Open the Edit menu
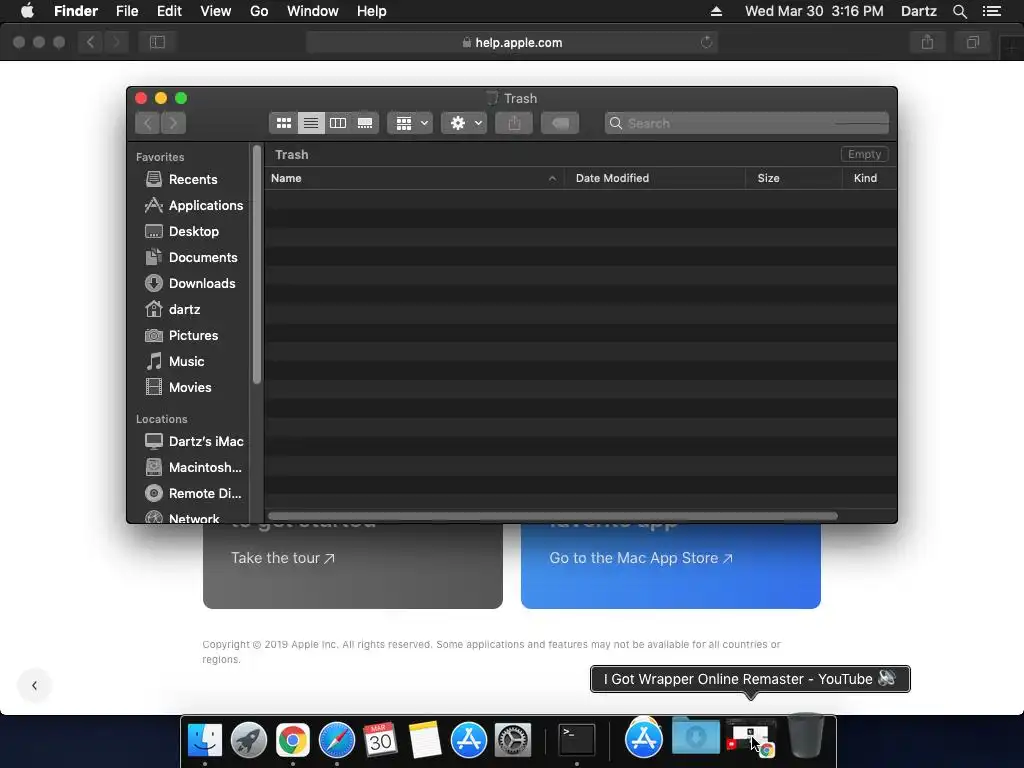Screen dimensions: 1024x768 coord(169,11)
